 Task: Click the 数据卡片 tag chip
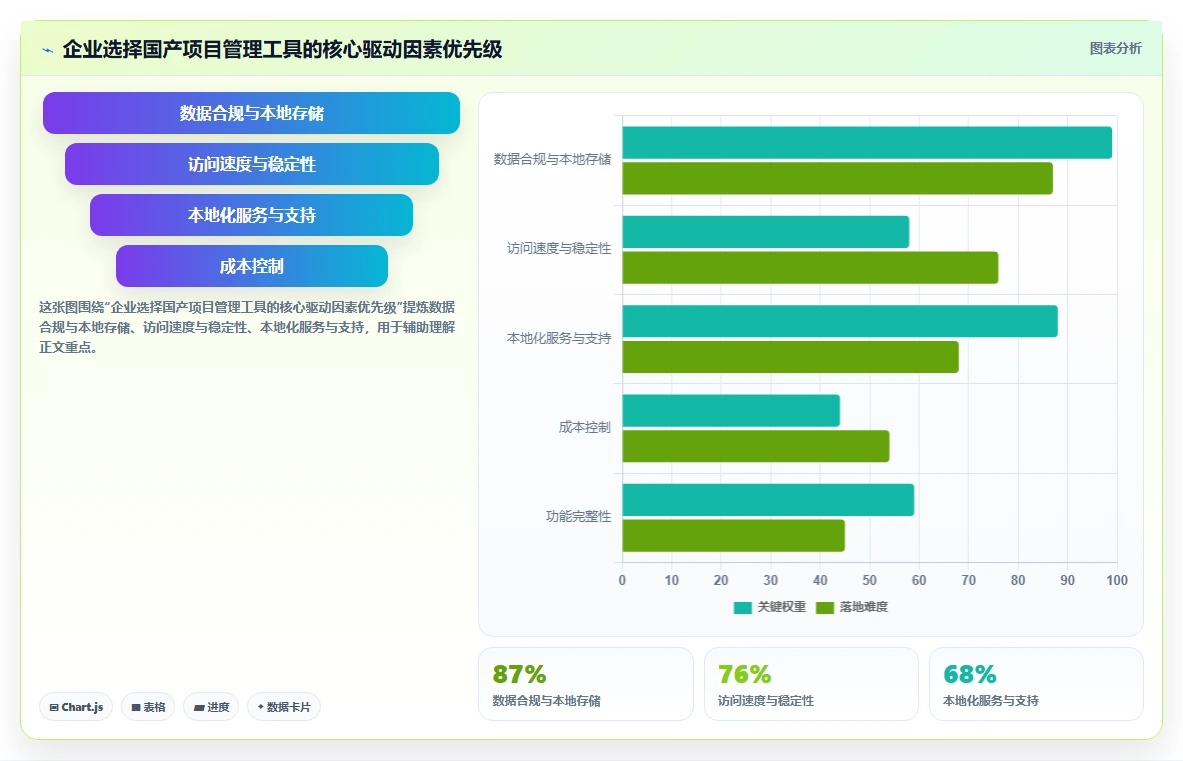284,707
